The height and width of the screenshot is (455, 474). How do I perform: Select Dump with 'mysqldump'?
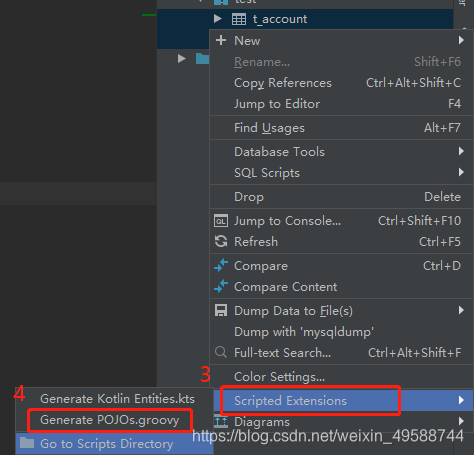tap(341, 332)
